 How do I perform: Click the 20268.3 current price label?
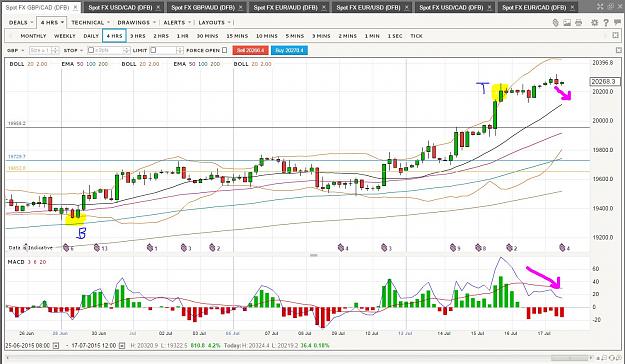pos(604,81)
